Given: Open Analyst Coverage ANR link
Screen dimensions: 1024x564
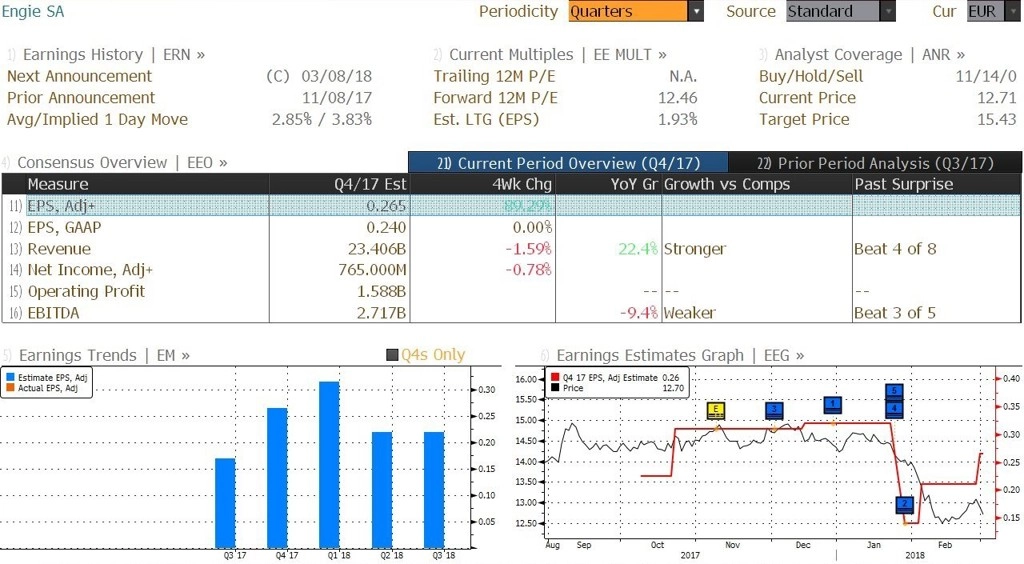Looking at the screenshot, I should point(870,55).
